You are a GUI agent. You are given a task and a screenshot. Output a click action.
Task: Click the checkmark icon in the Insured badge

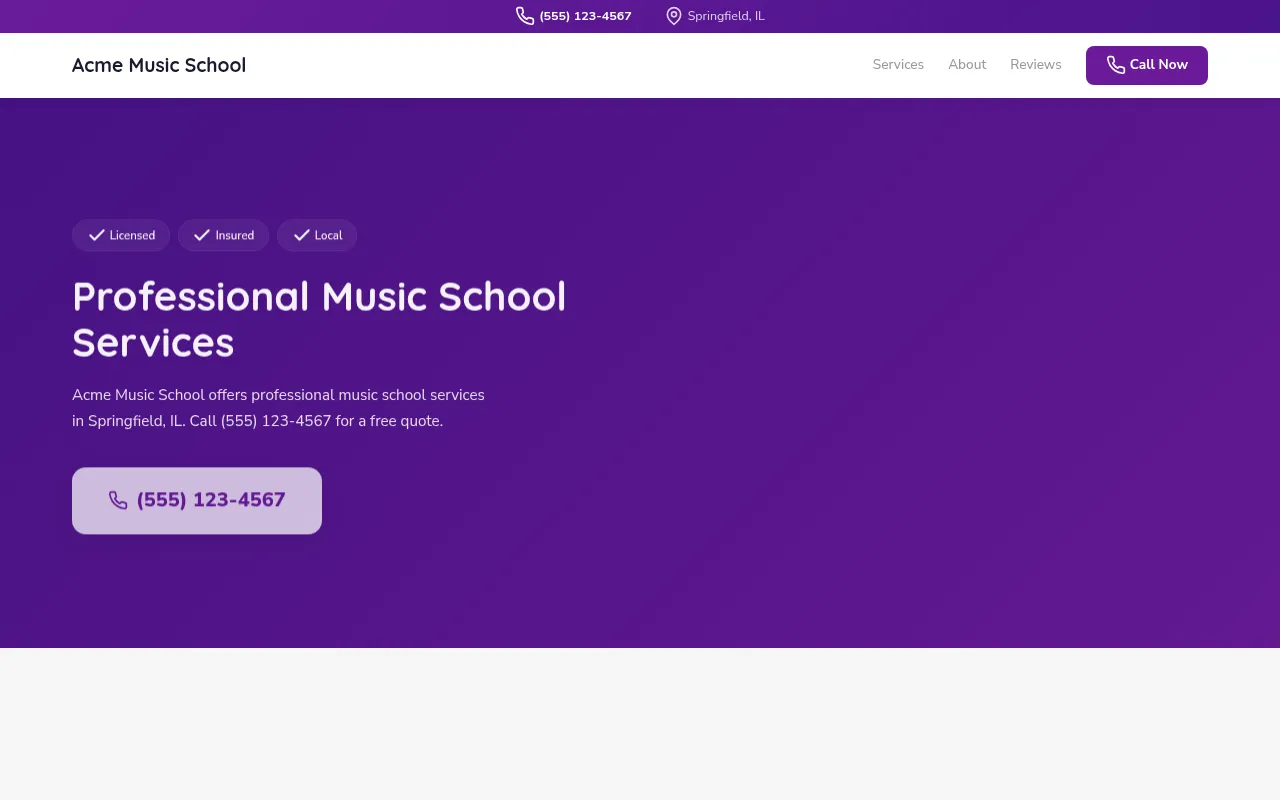[x=202, y=234]
